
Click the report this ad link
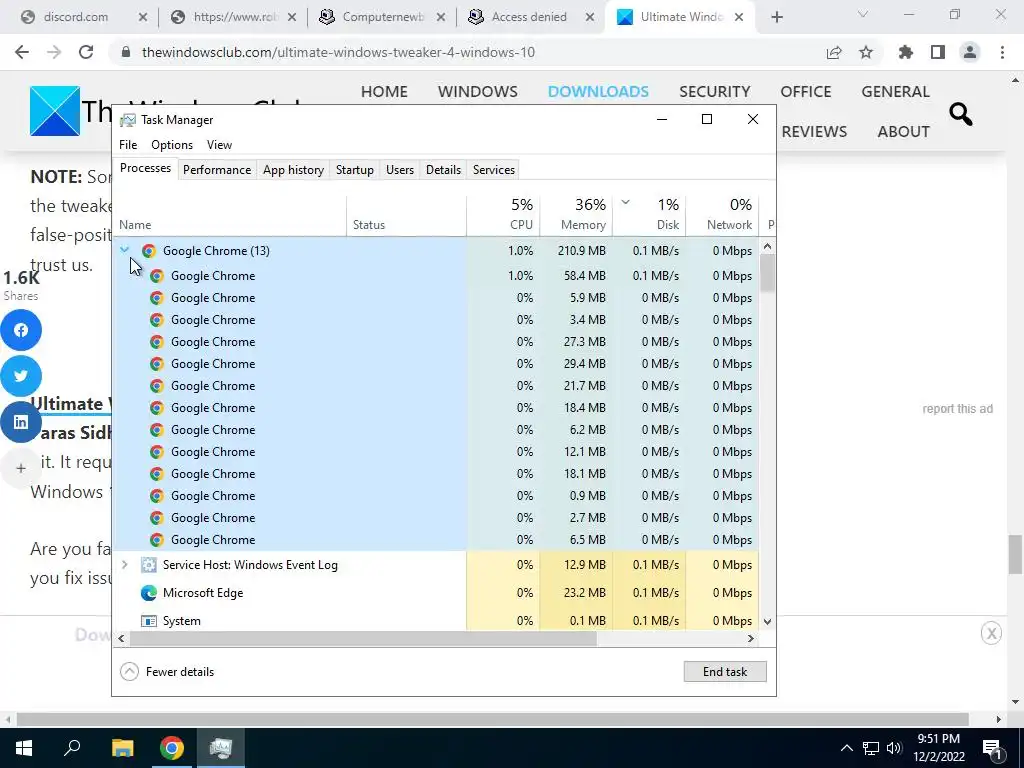tap(957, 409)
